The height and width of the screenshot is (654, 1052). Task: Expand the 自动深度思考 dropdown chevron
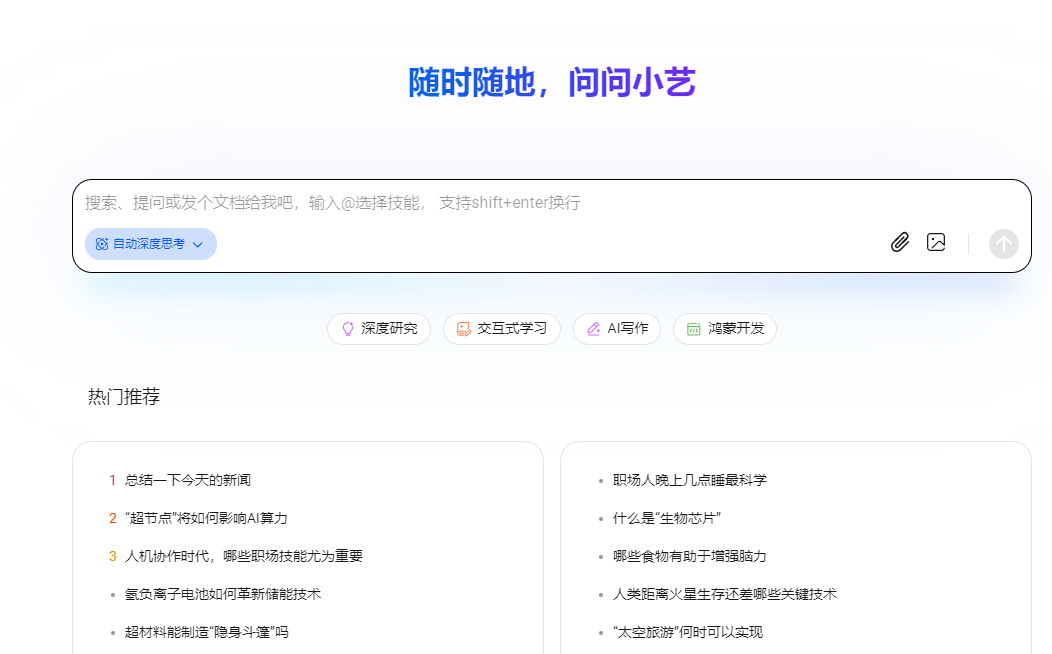coord(199,243)
